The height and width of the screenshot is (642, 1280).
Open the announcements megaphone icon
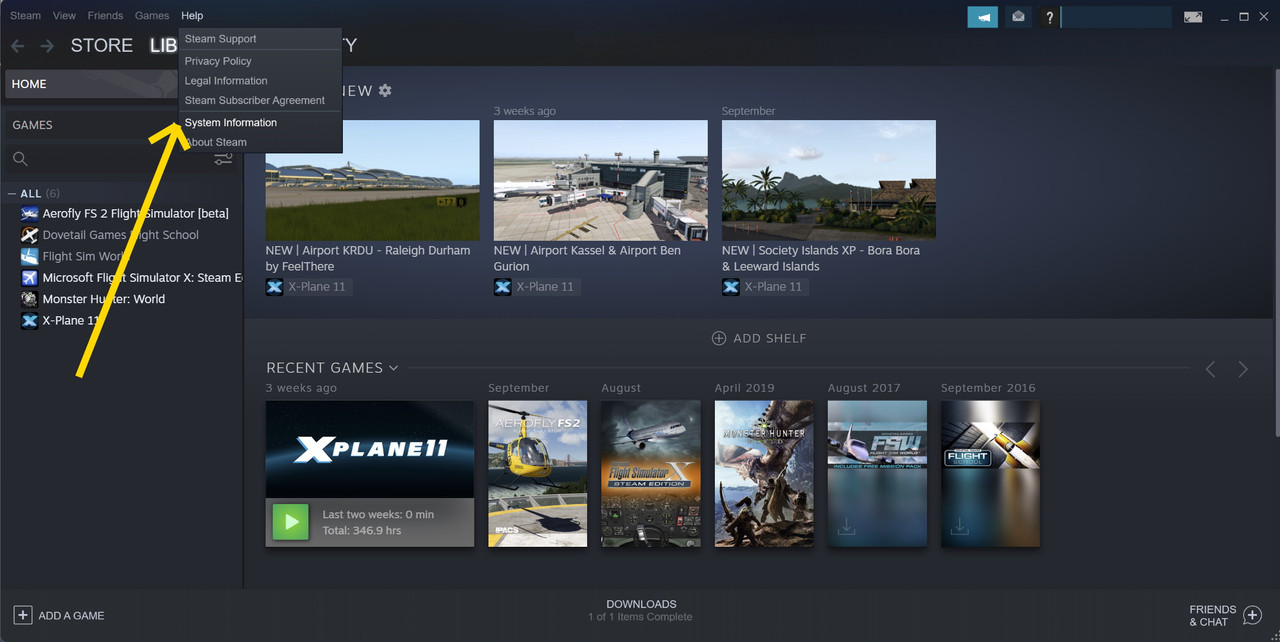tap(982, 17)
